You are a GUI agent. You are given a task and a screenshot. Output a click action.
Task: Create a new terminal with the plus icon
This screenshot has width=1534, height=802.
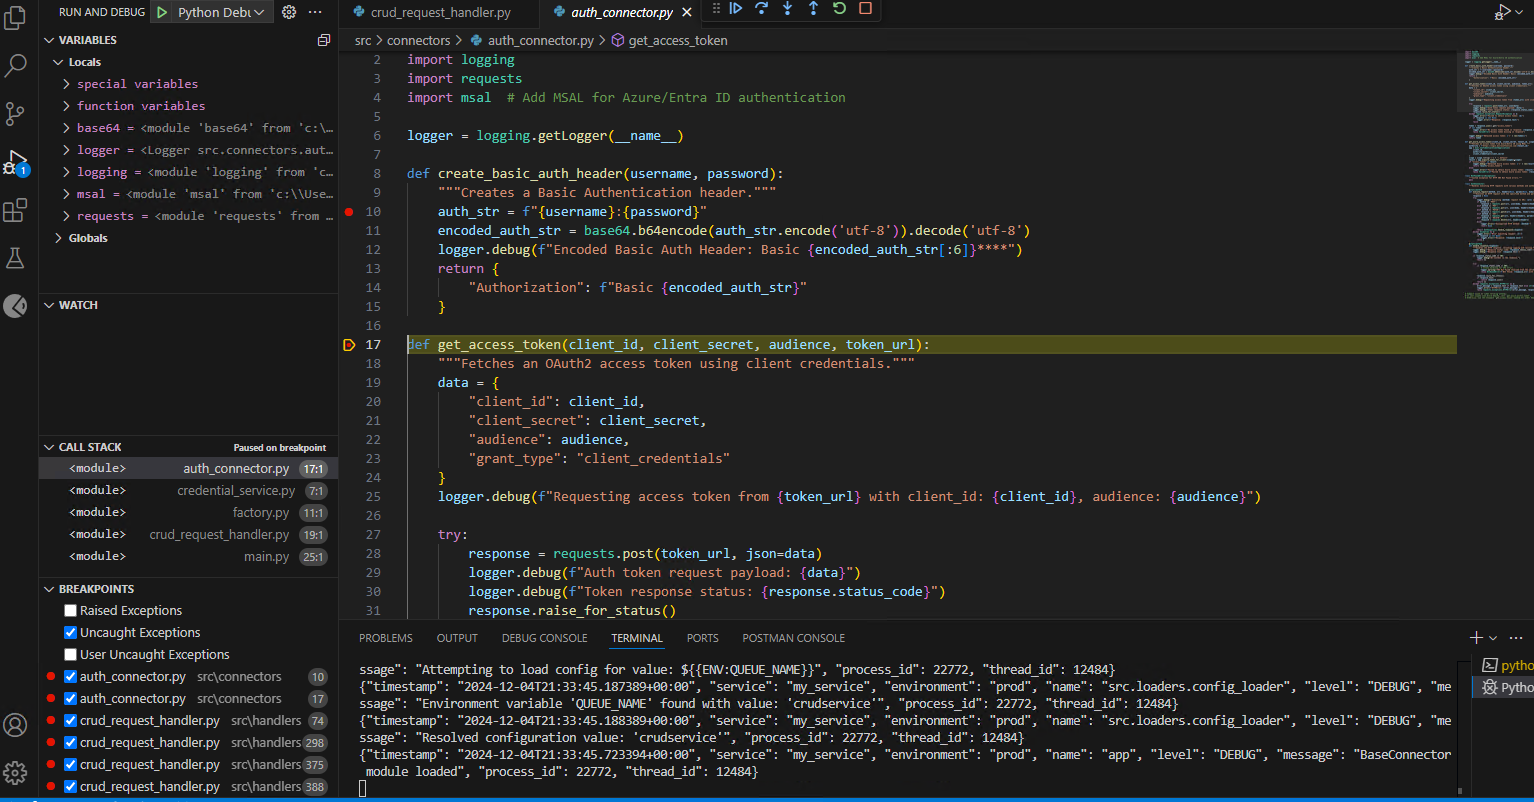1476,637
